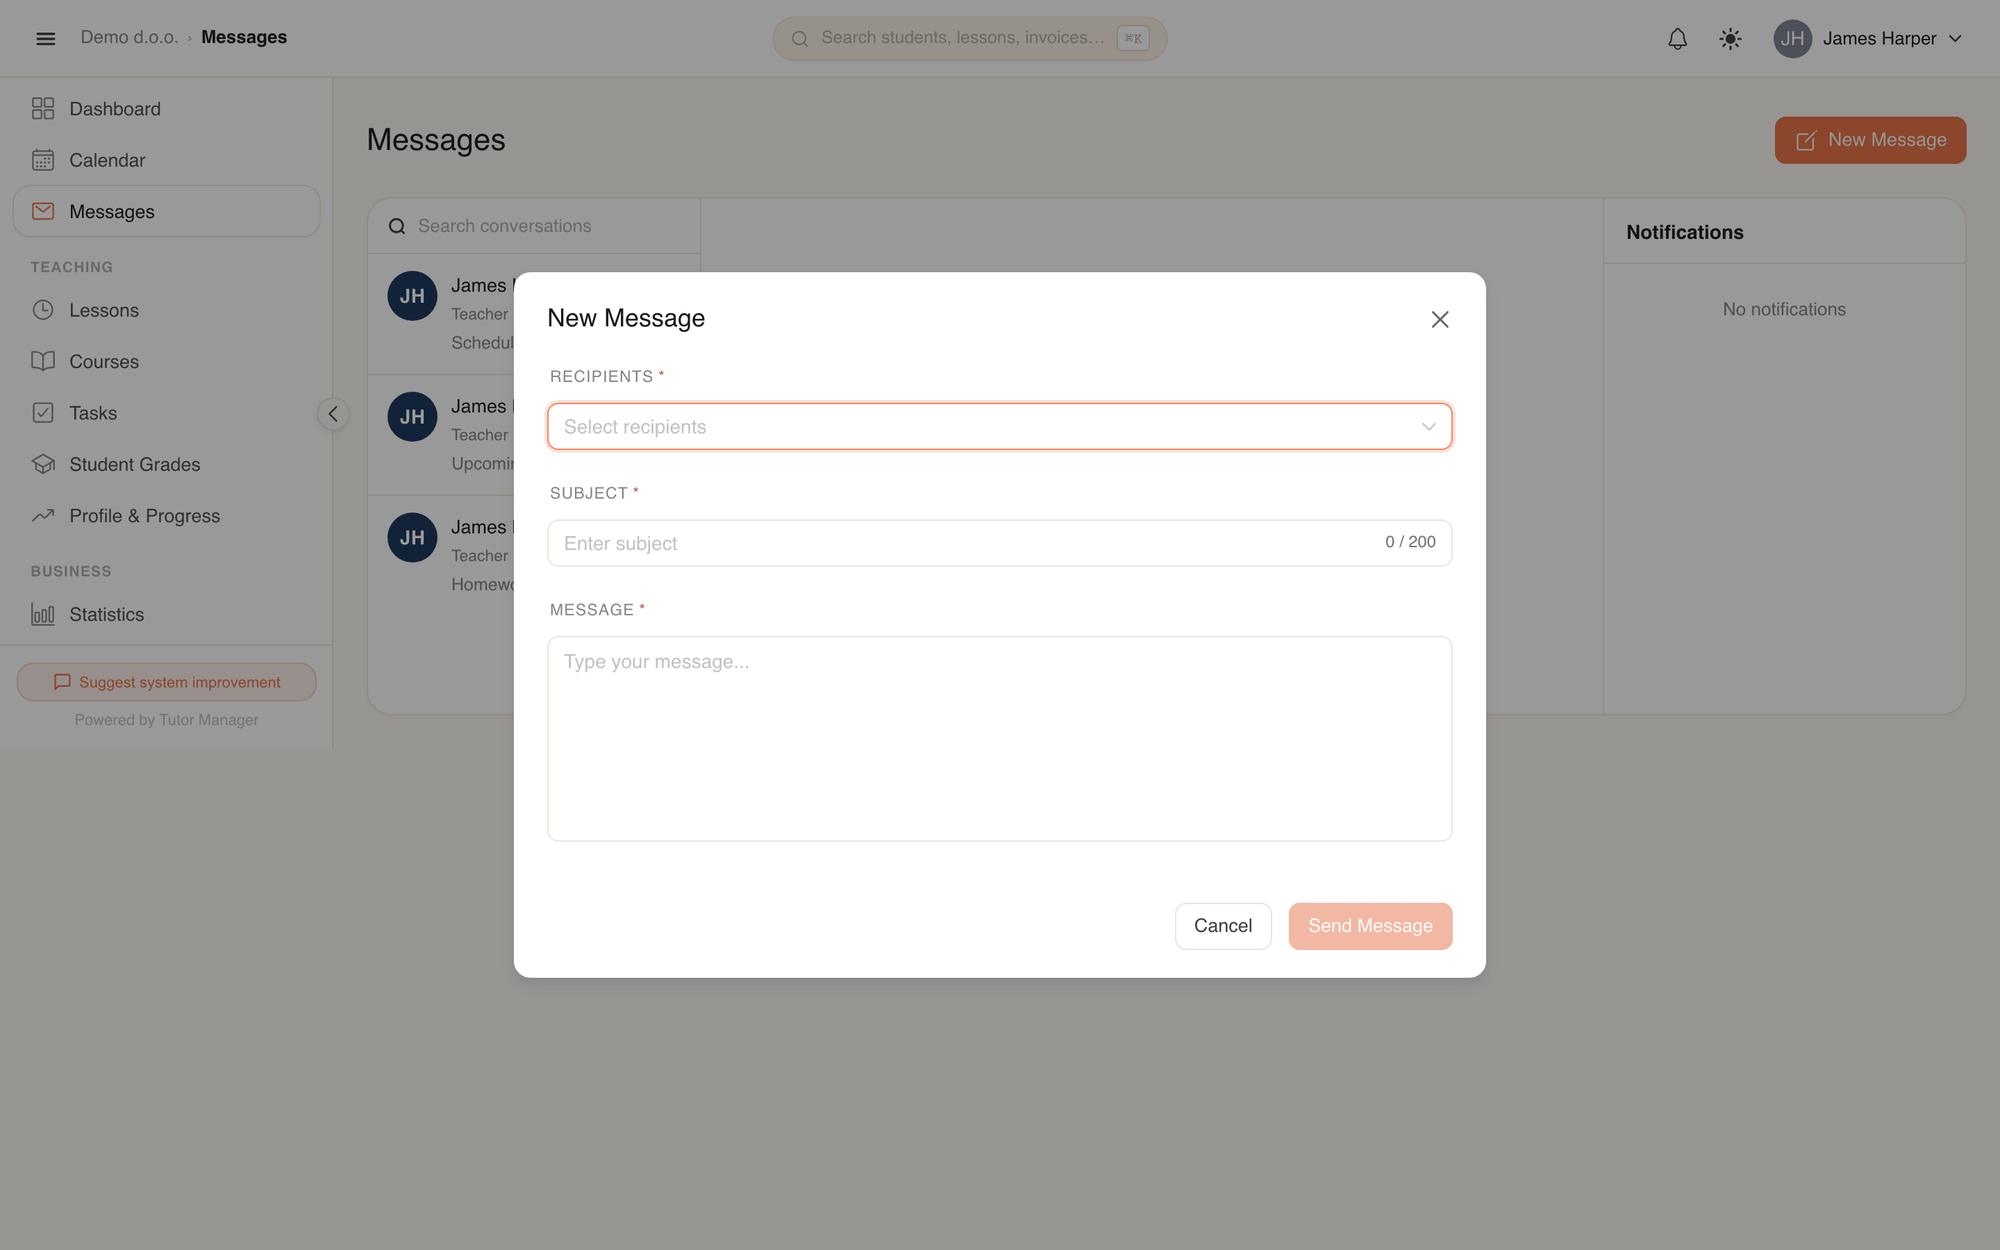This screenshot has height=1250, width=2000.
Task: Open the Dashboard menu item
Action: 166,108
